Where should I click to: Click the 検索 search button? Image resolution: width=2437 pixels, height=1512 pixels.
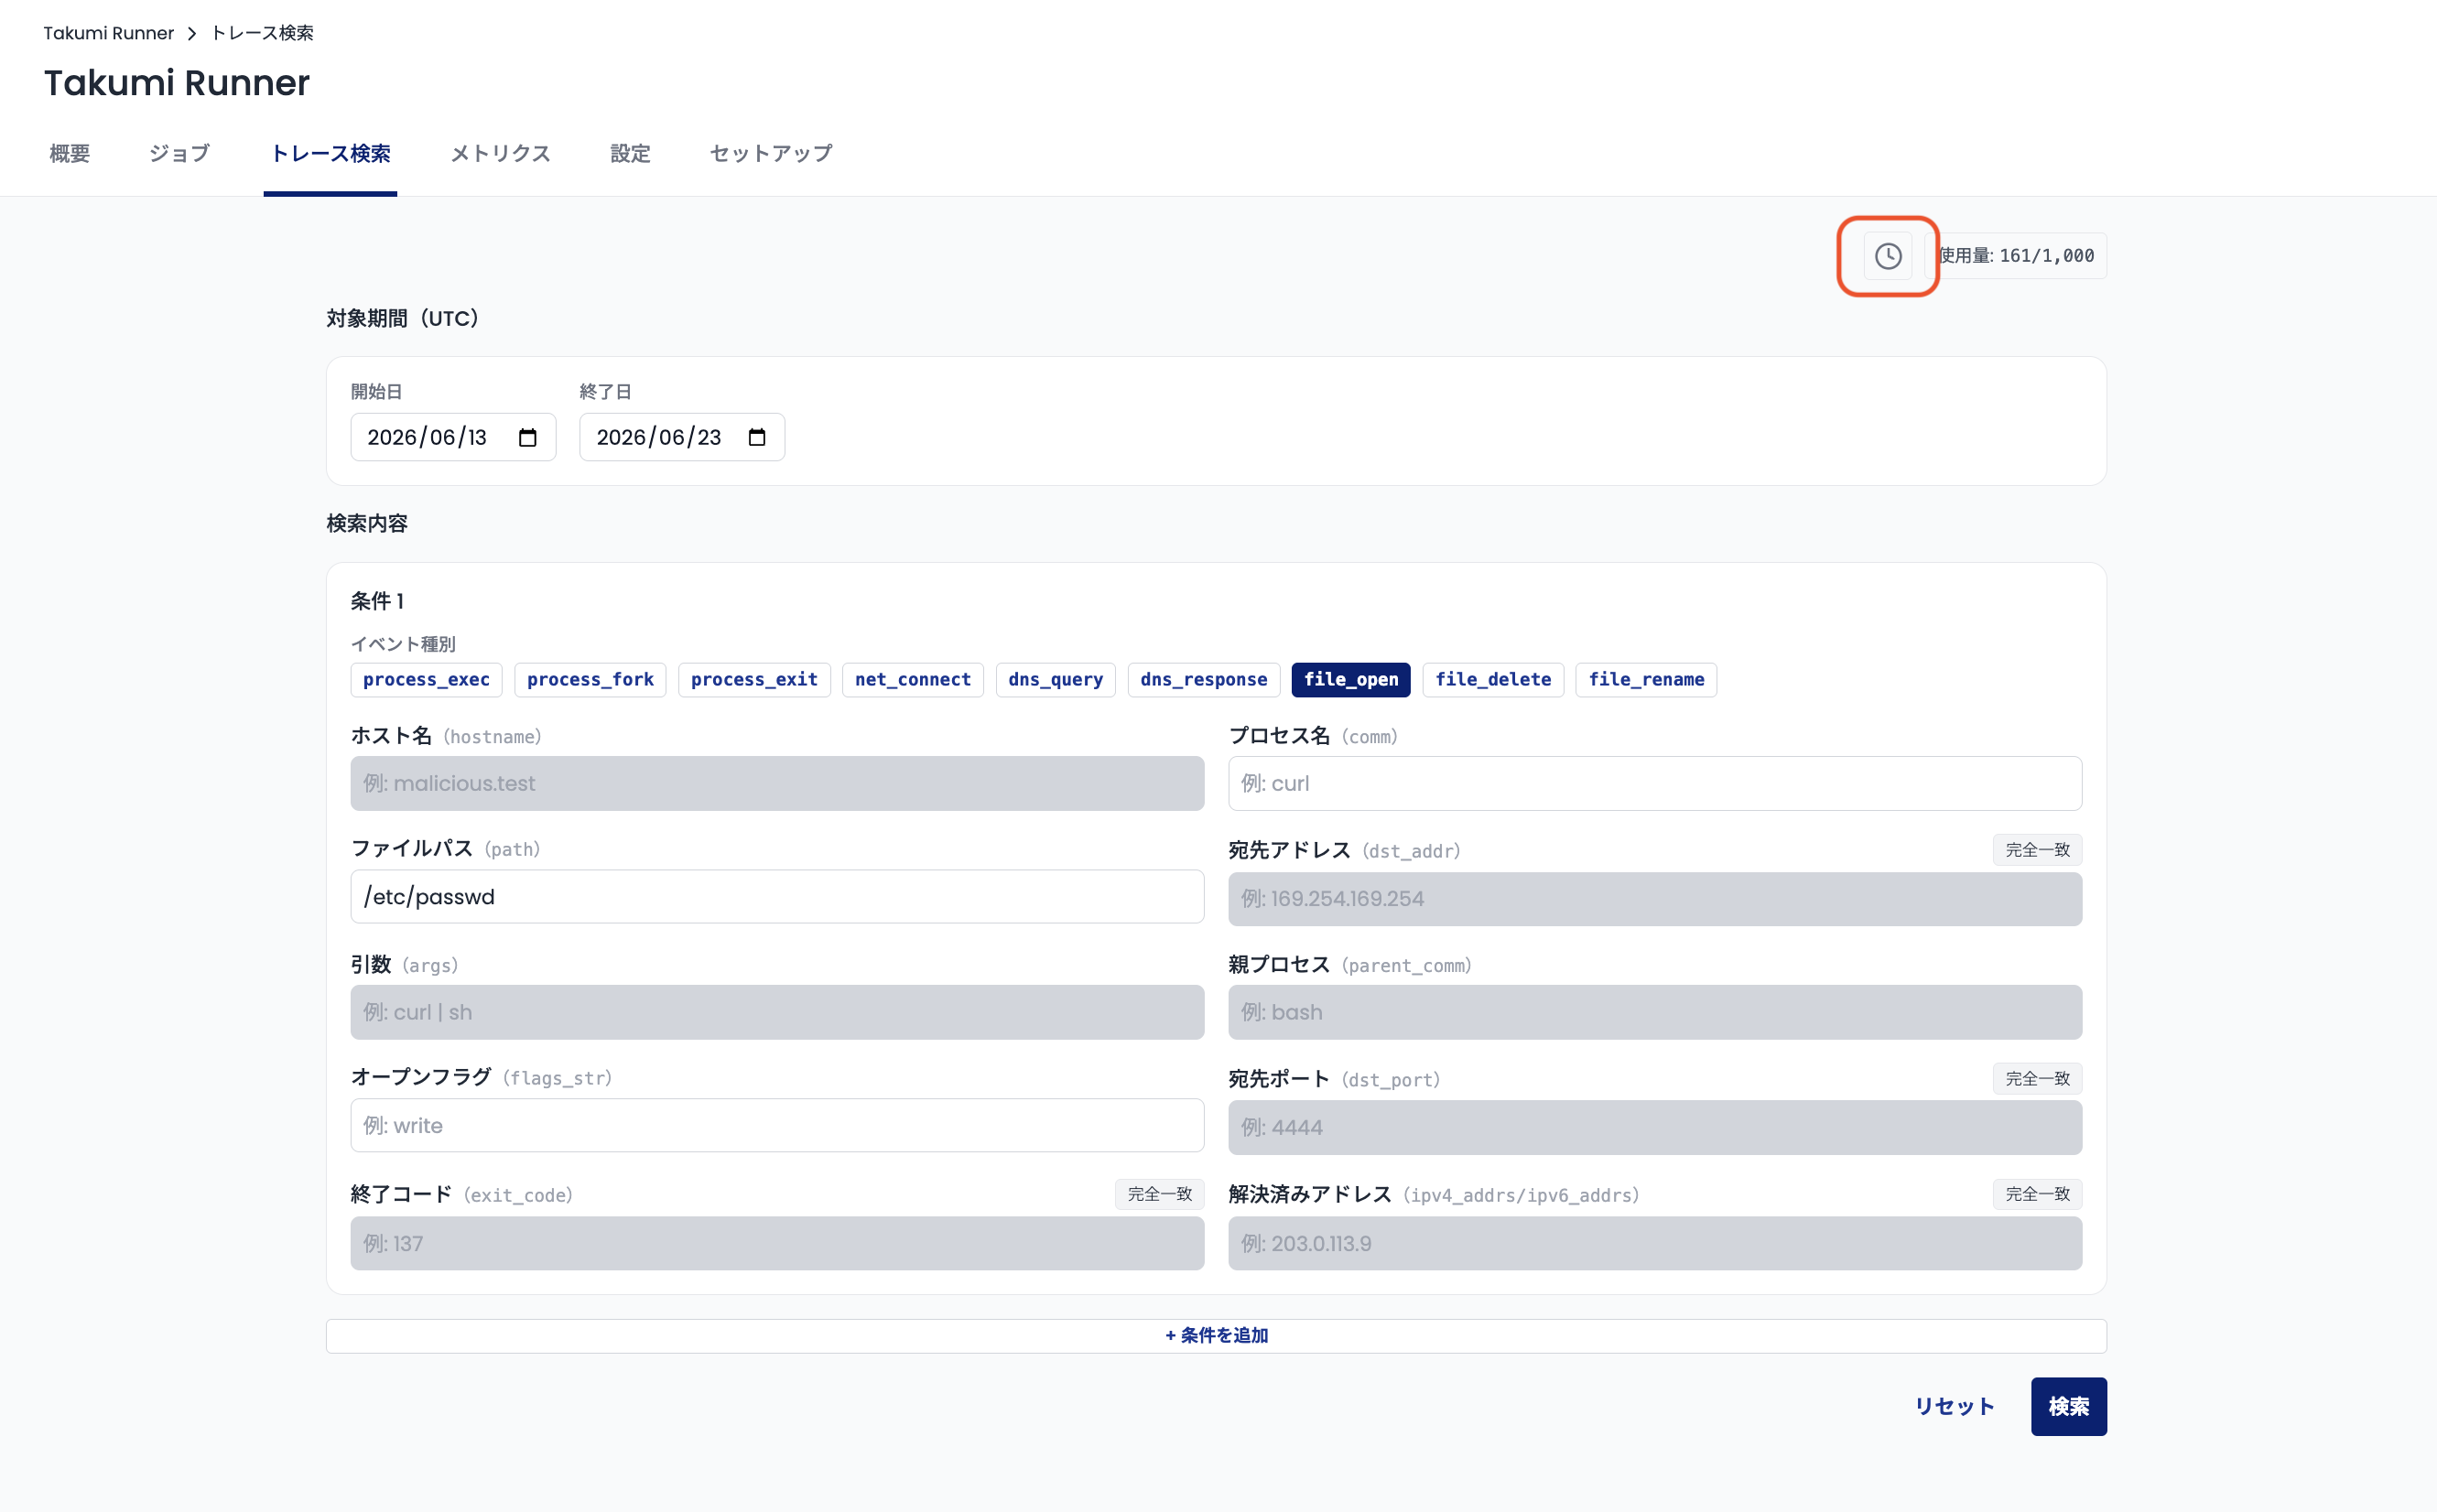(2068, 1406)
